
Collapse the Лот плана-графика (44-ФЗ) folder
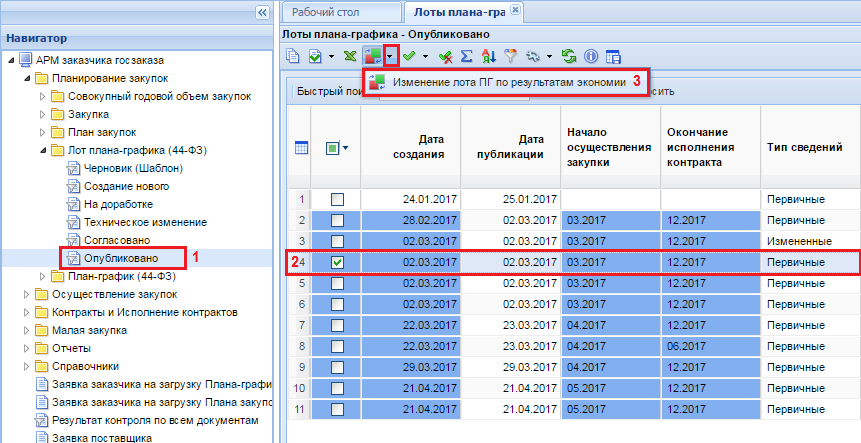(x=42, y=151)
